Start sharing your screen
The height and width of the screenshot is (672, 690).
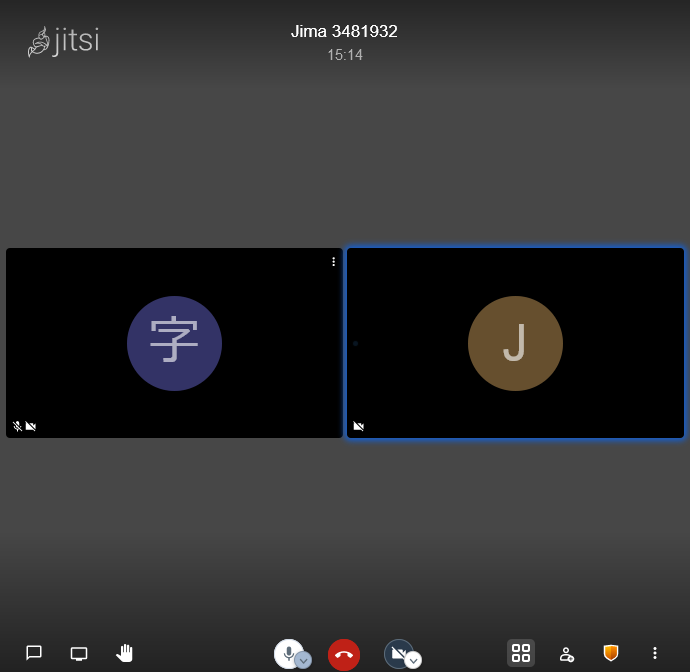click(79, 653)
